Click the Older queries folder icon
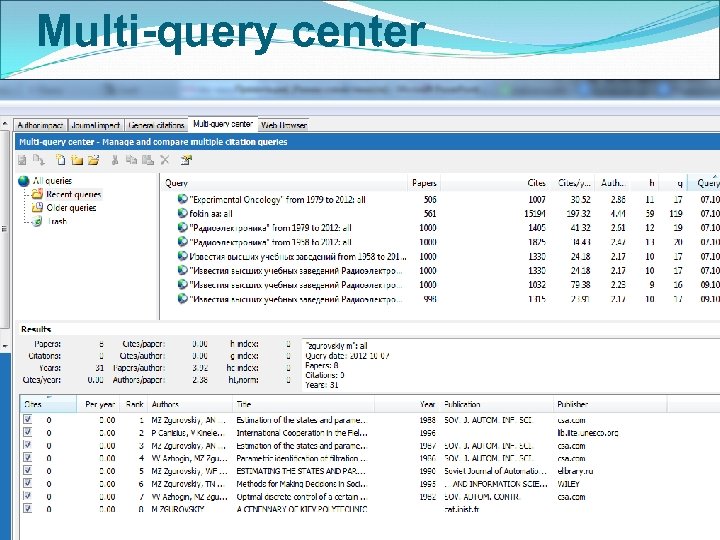This screenshot has height=540, width=720. [37, 208]
